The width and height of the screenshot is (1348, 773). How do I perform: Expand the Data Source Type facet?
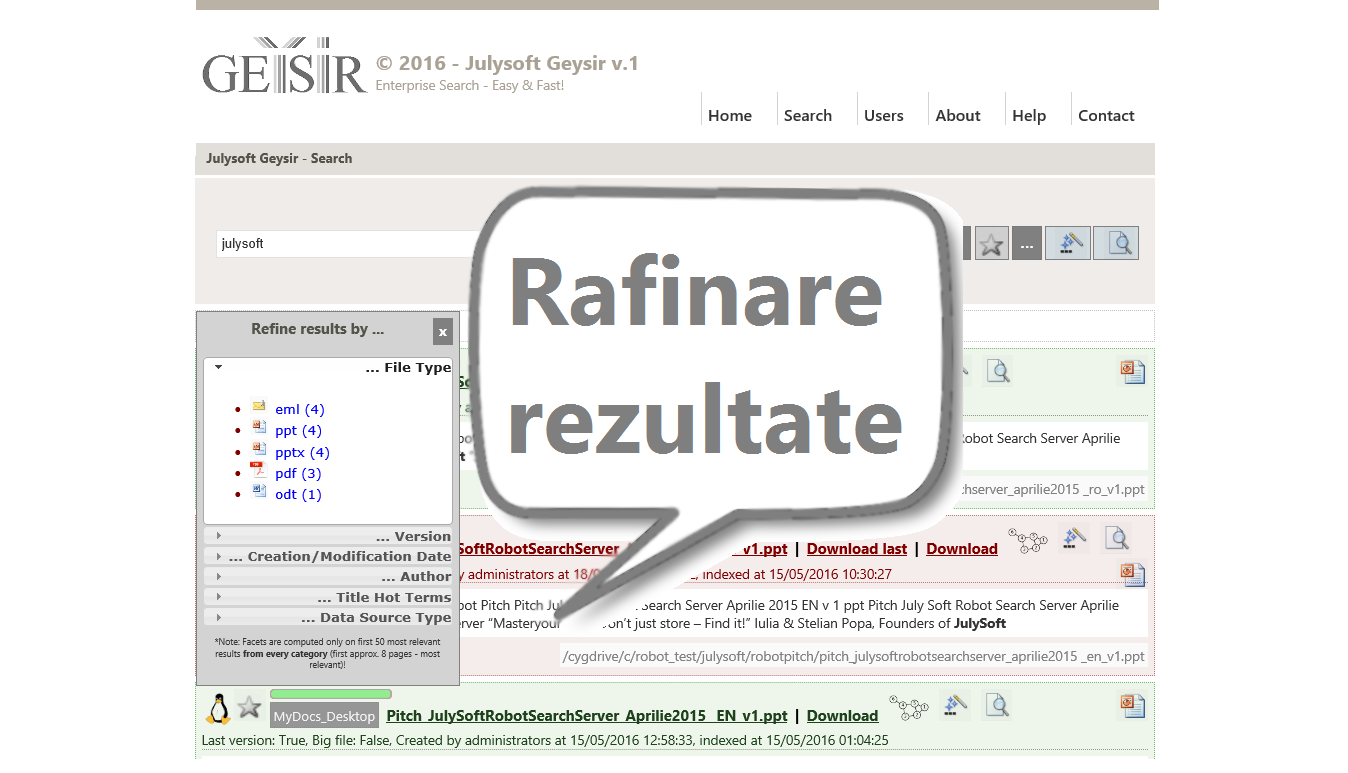click(328, 617)
